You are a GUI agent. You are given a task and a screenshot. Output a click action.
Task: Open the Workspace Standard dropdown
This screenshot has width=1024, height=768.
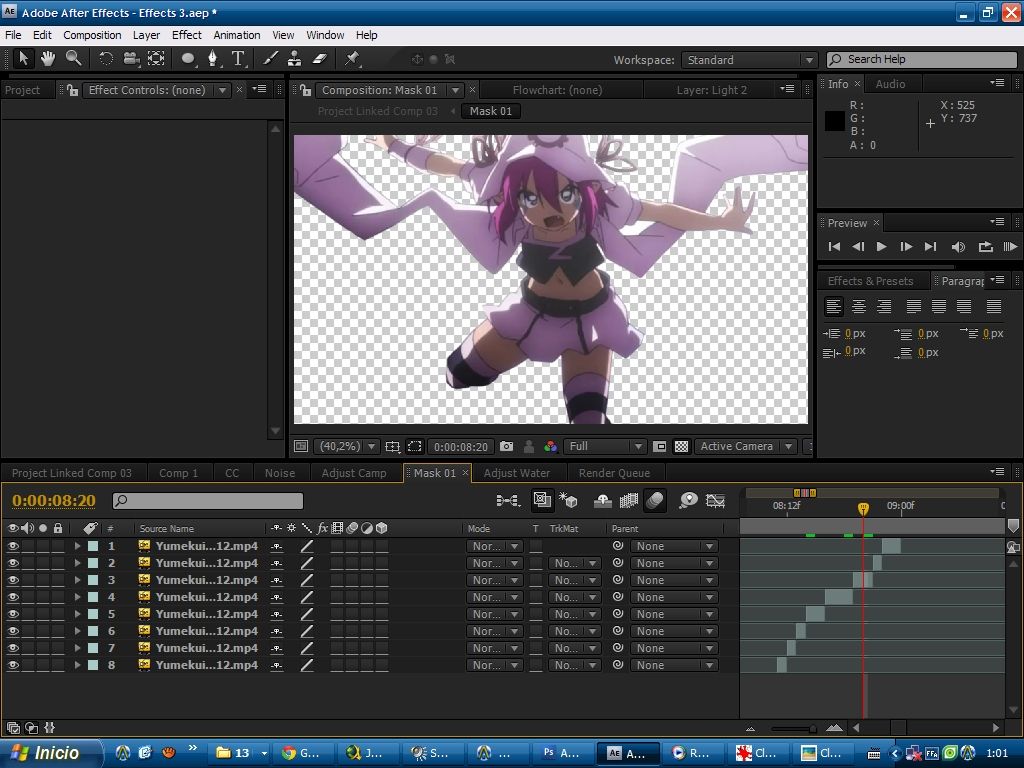pyautogui.click(x=749, y=60)
